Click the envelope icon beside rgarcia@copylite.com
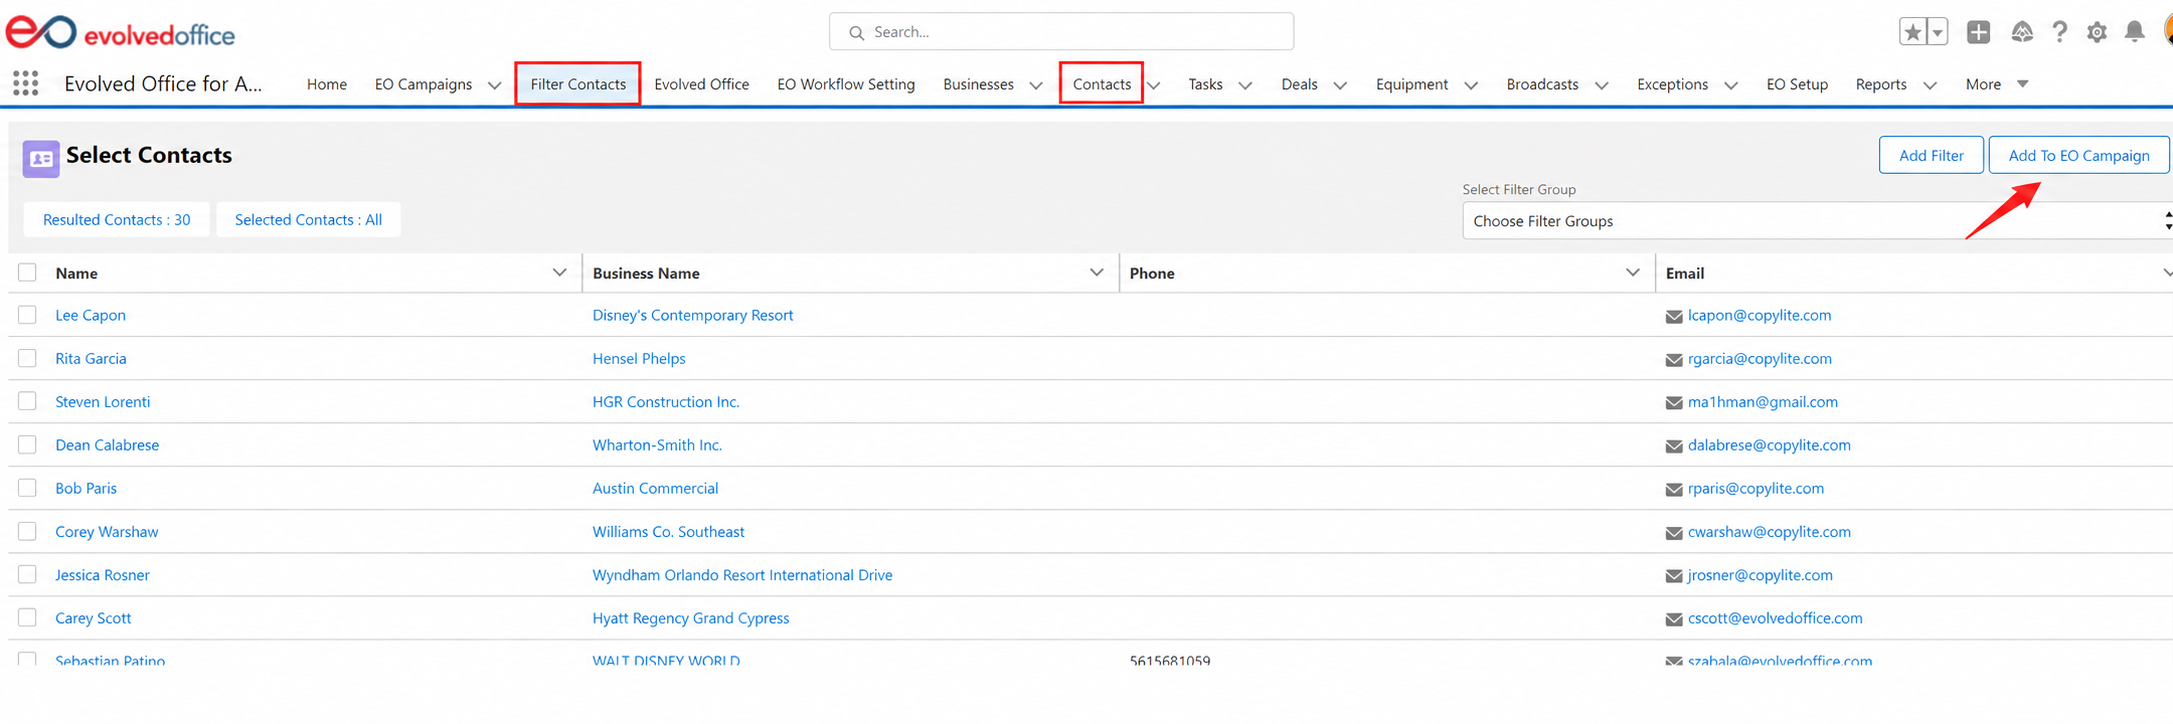 pos(1674,359)
